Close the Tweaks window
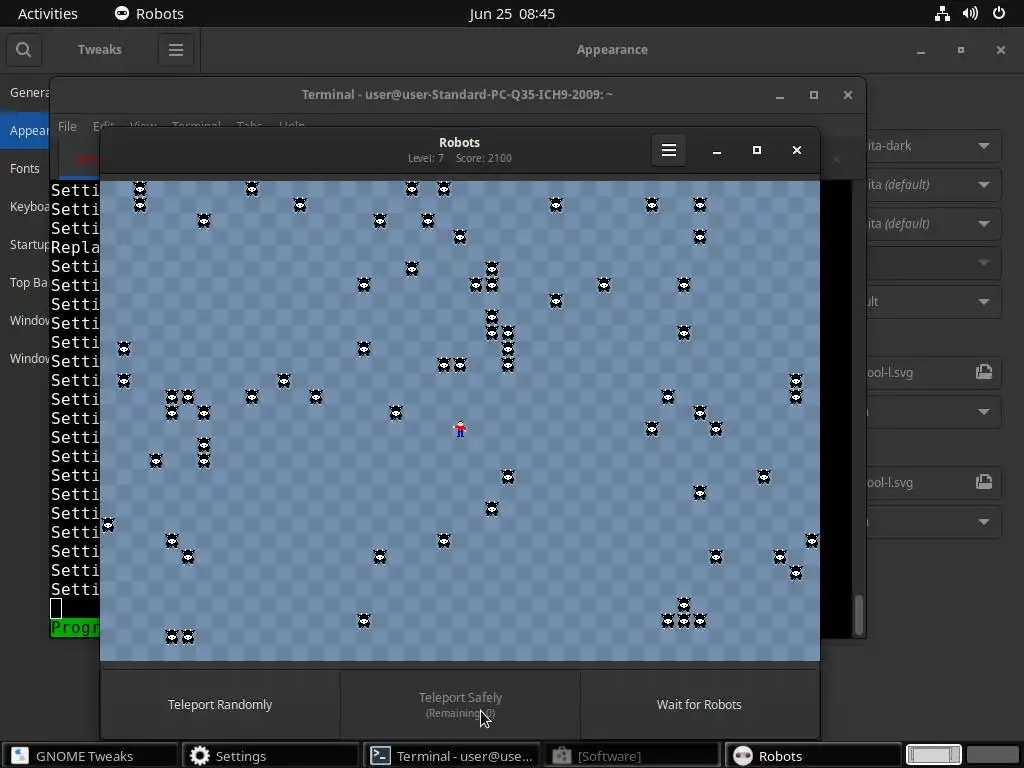 click(x=1000, y=50)
